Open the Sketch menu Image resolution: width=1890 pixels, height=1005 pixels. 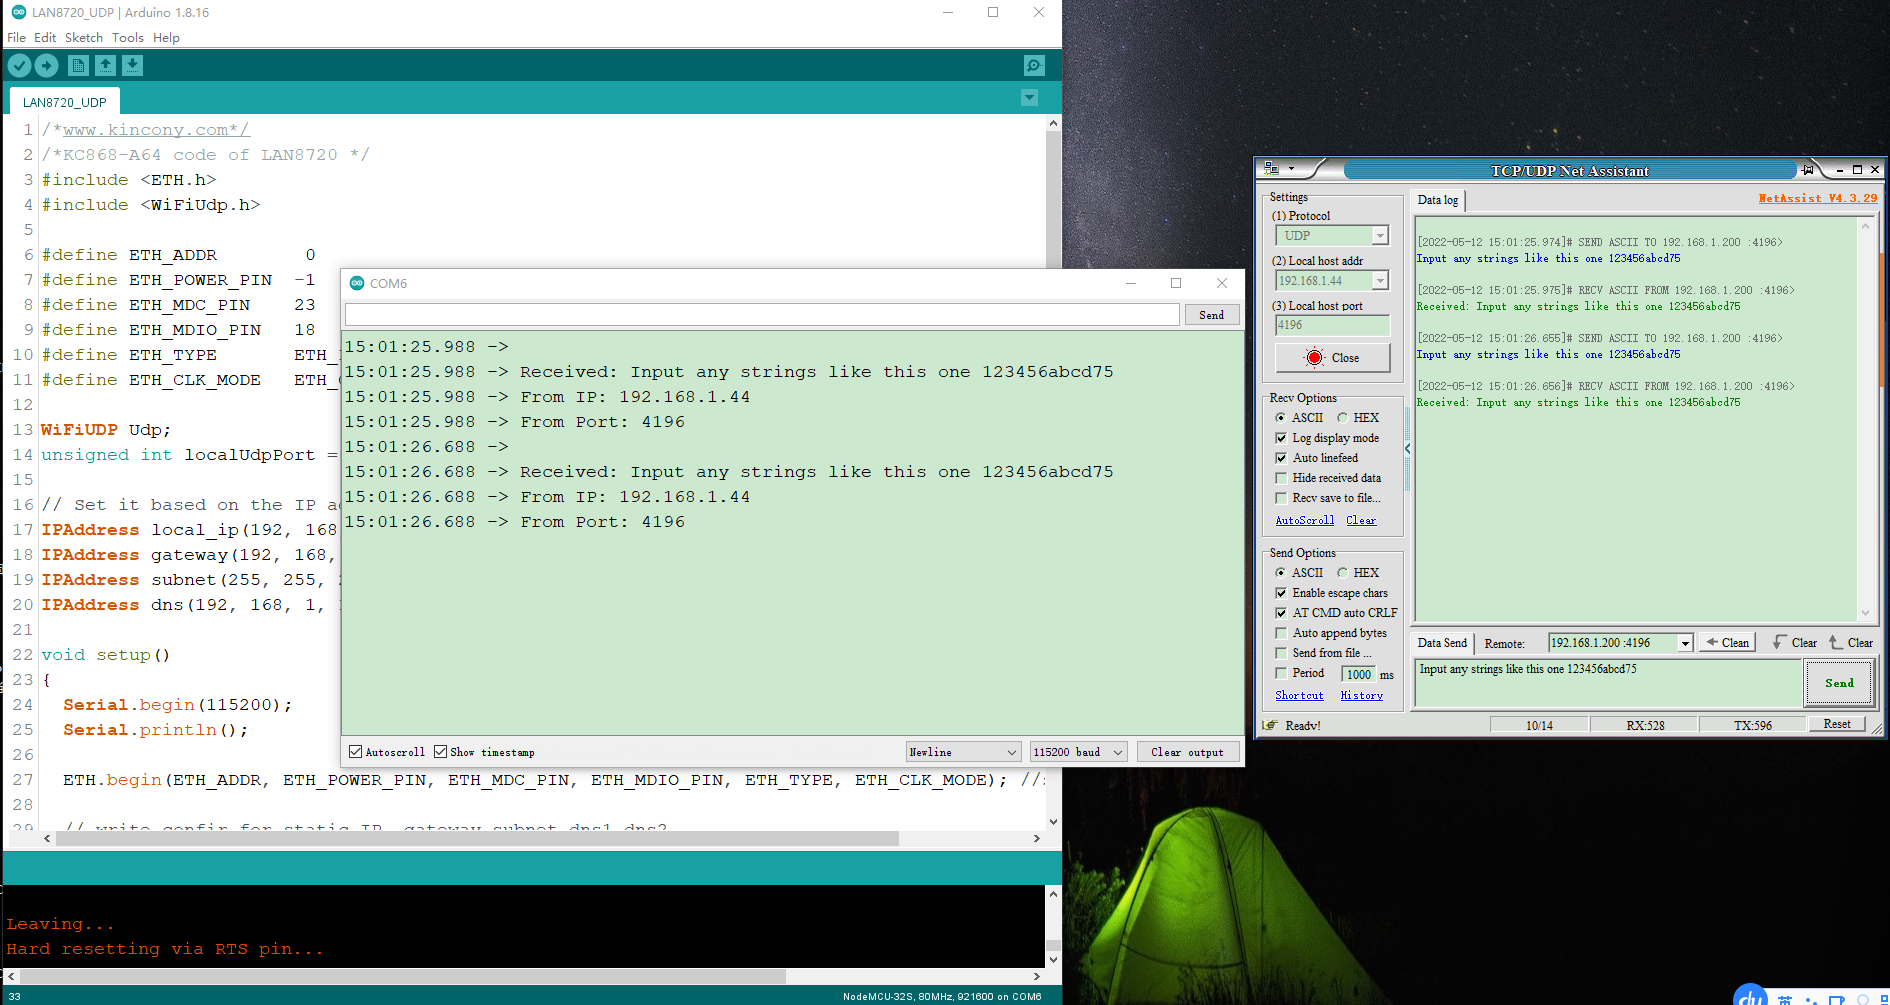pos(84,38)
